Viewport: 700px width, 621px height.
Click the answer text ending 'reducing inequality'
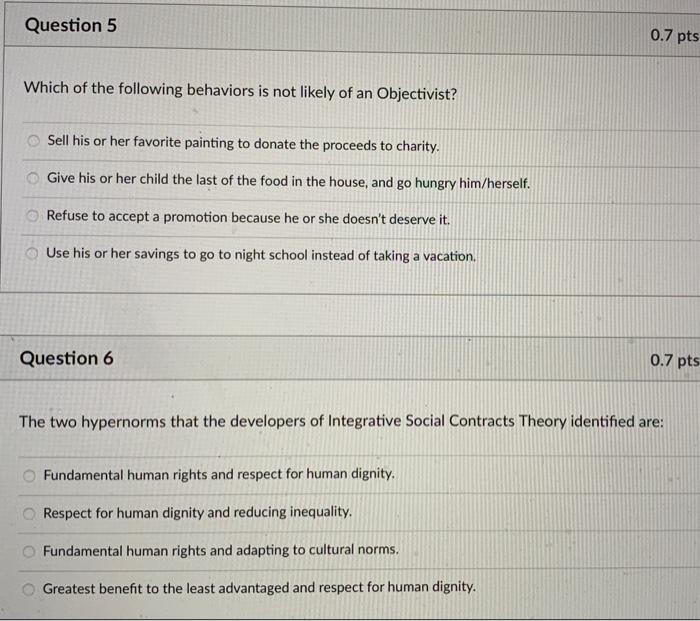[198, 512]
